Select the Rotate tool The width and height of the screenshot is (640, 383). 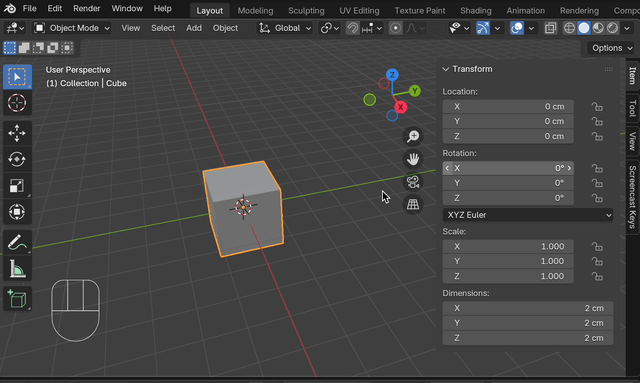coord(17,159)
